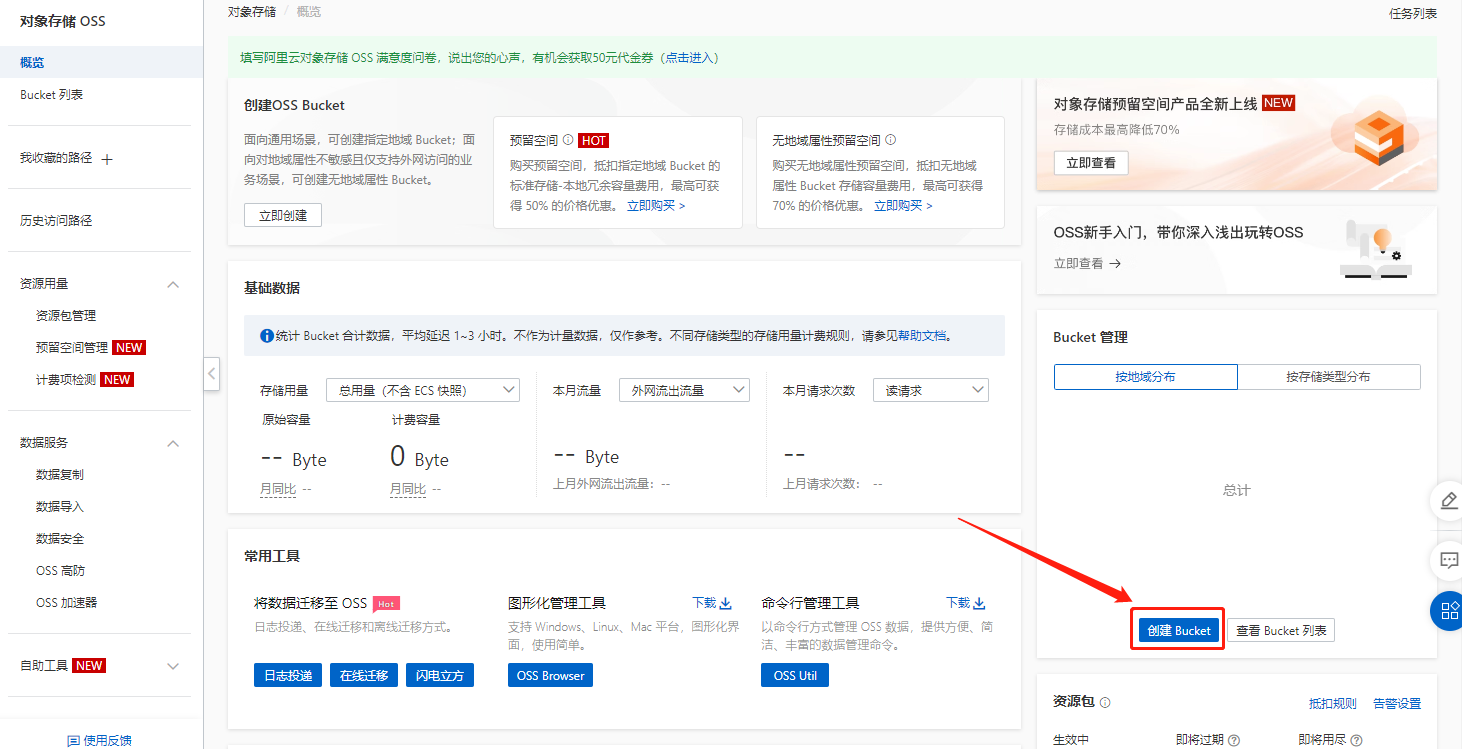Open the 外网流出流量 dropdown
1462x749 pixels.
tap(684, 390)
